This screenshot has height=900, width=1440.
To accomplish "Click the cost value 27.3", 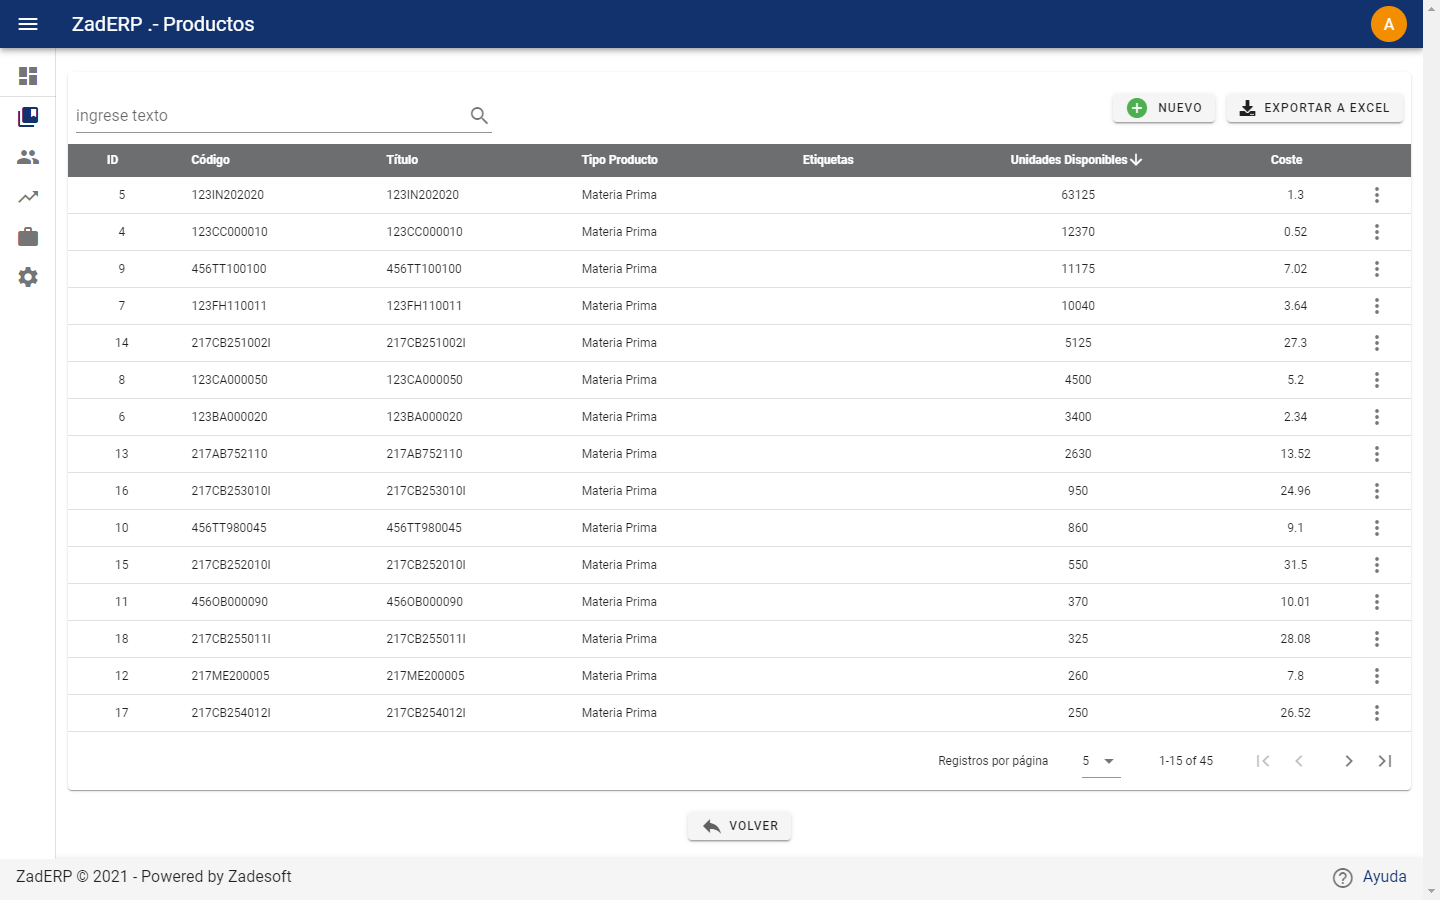I will coord(1295,343).
